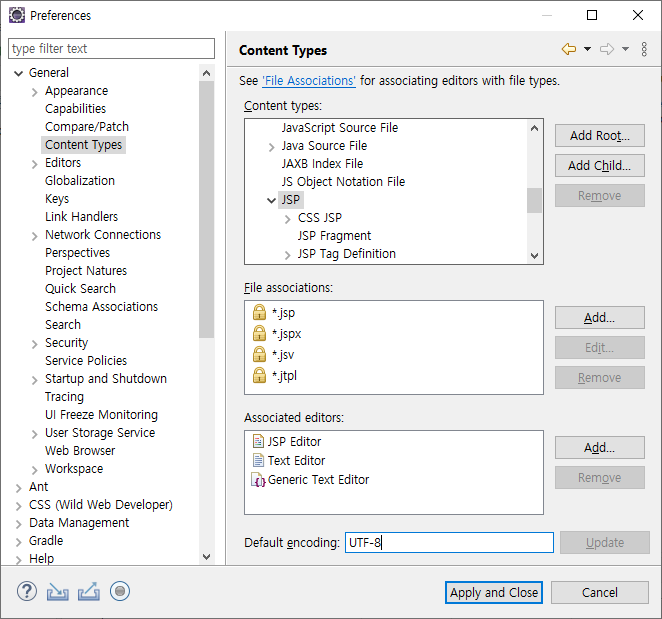Screen dimensions: 662x619
Task: Click the JSP Editor icon
Action: point(258,441)
